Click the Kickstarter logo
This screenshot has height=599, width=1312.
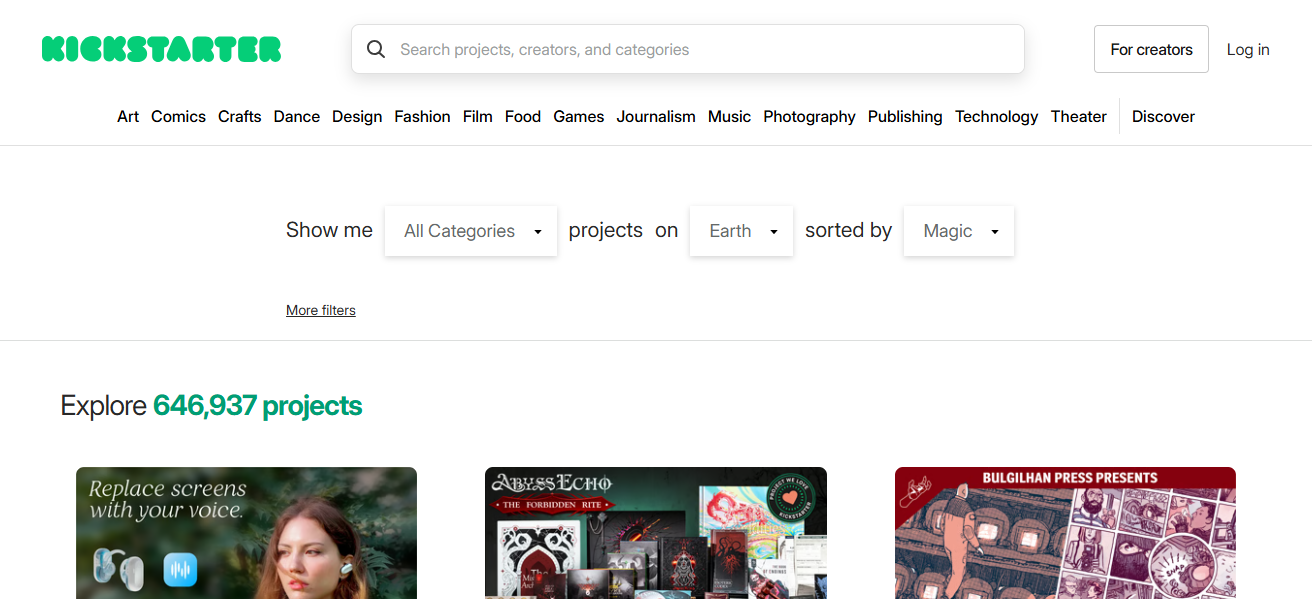coord(161,49)
